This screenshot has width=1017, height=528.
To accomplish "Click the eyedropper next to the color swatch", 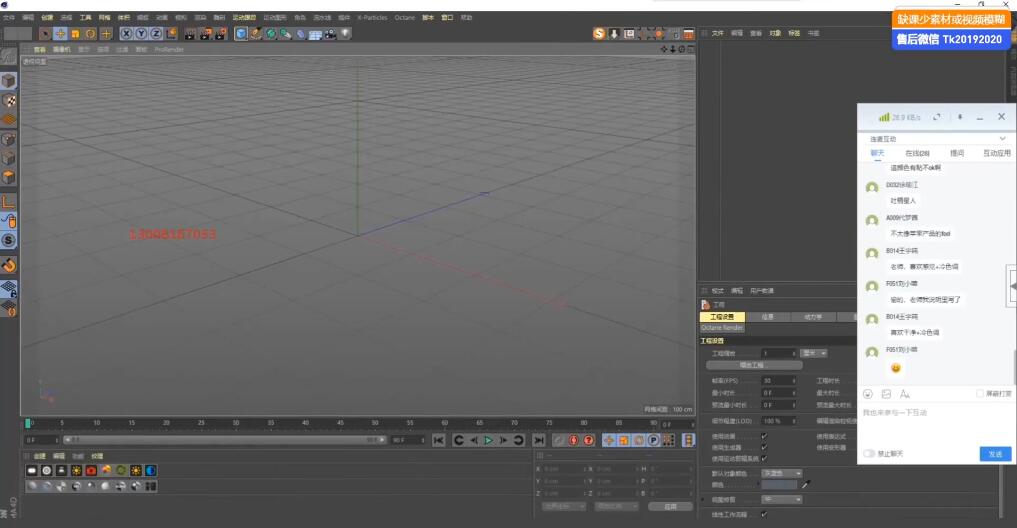I will pos(806,485).
